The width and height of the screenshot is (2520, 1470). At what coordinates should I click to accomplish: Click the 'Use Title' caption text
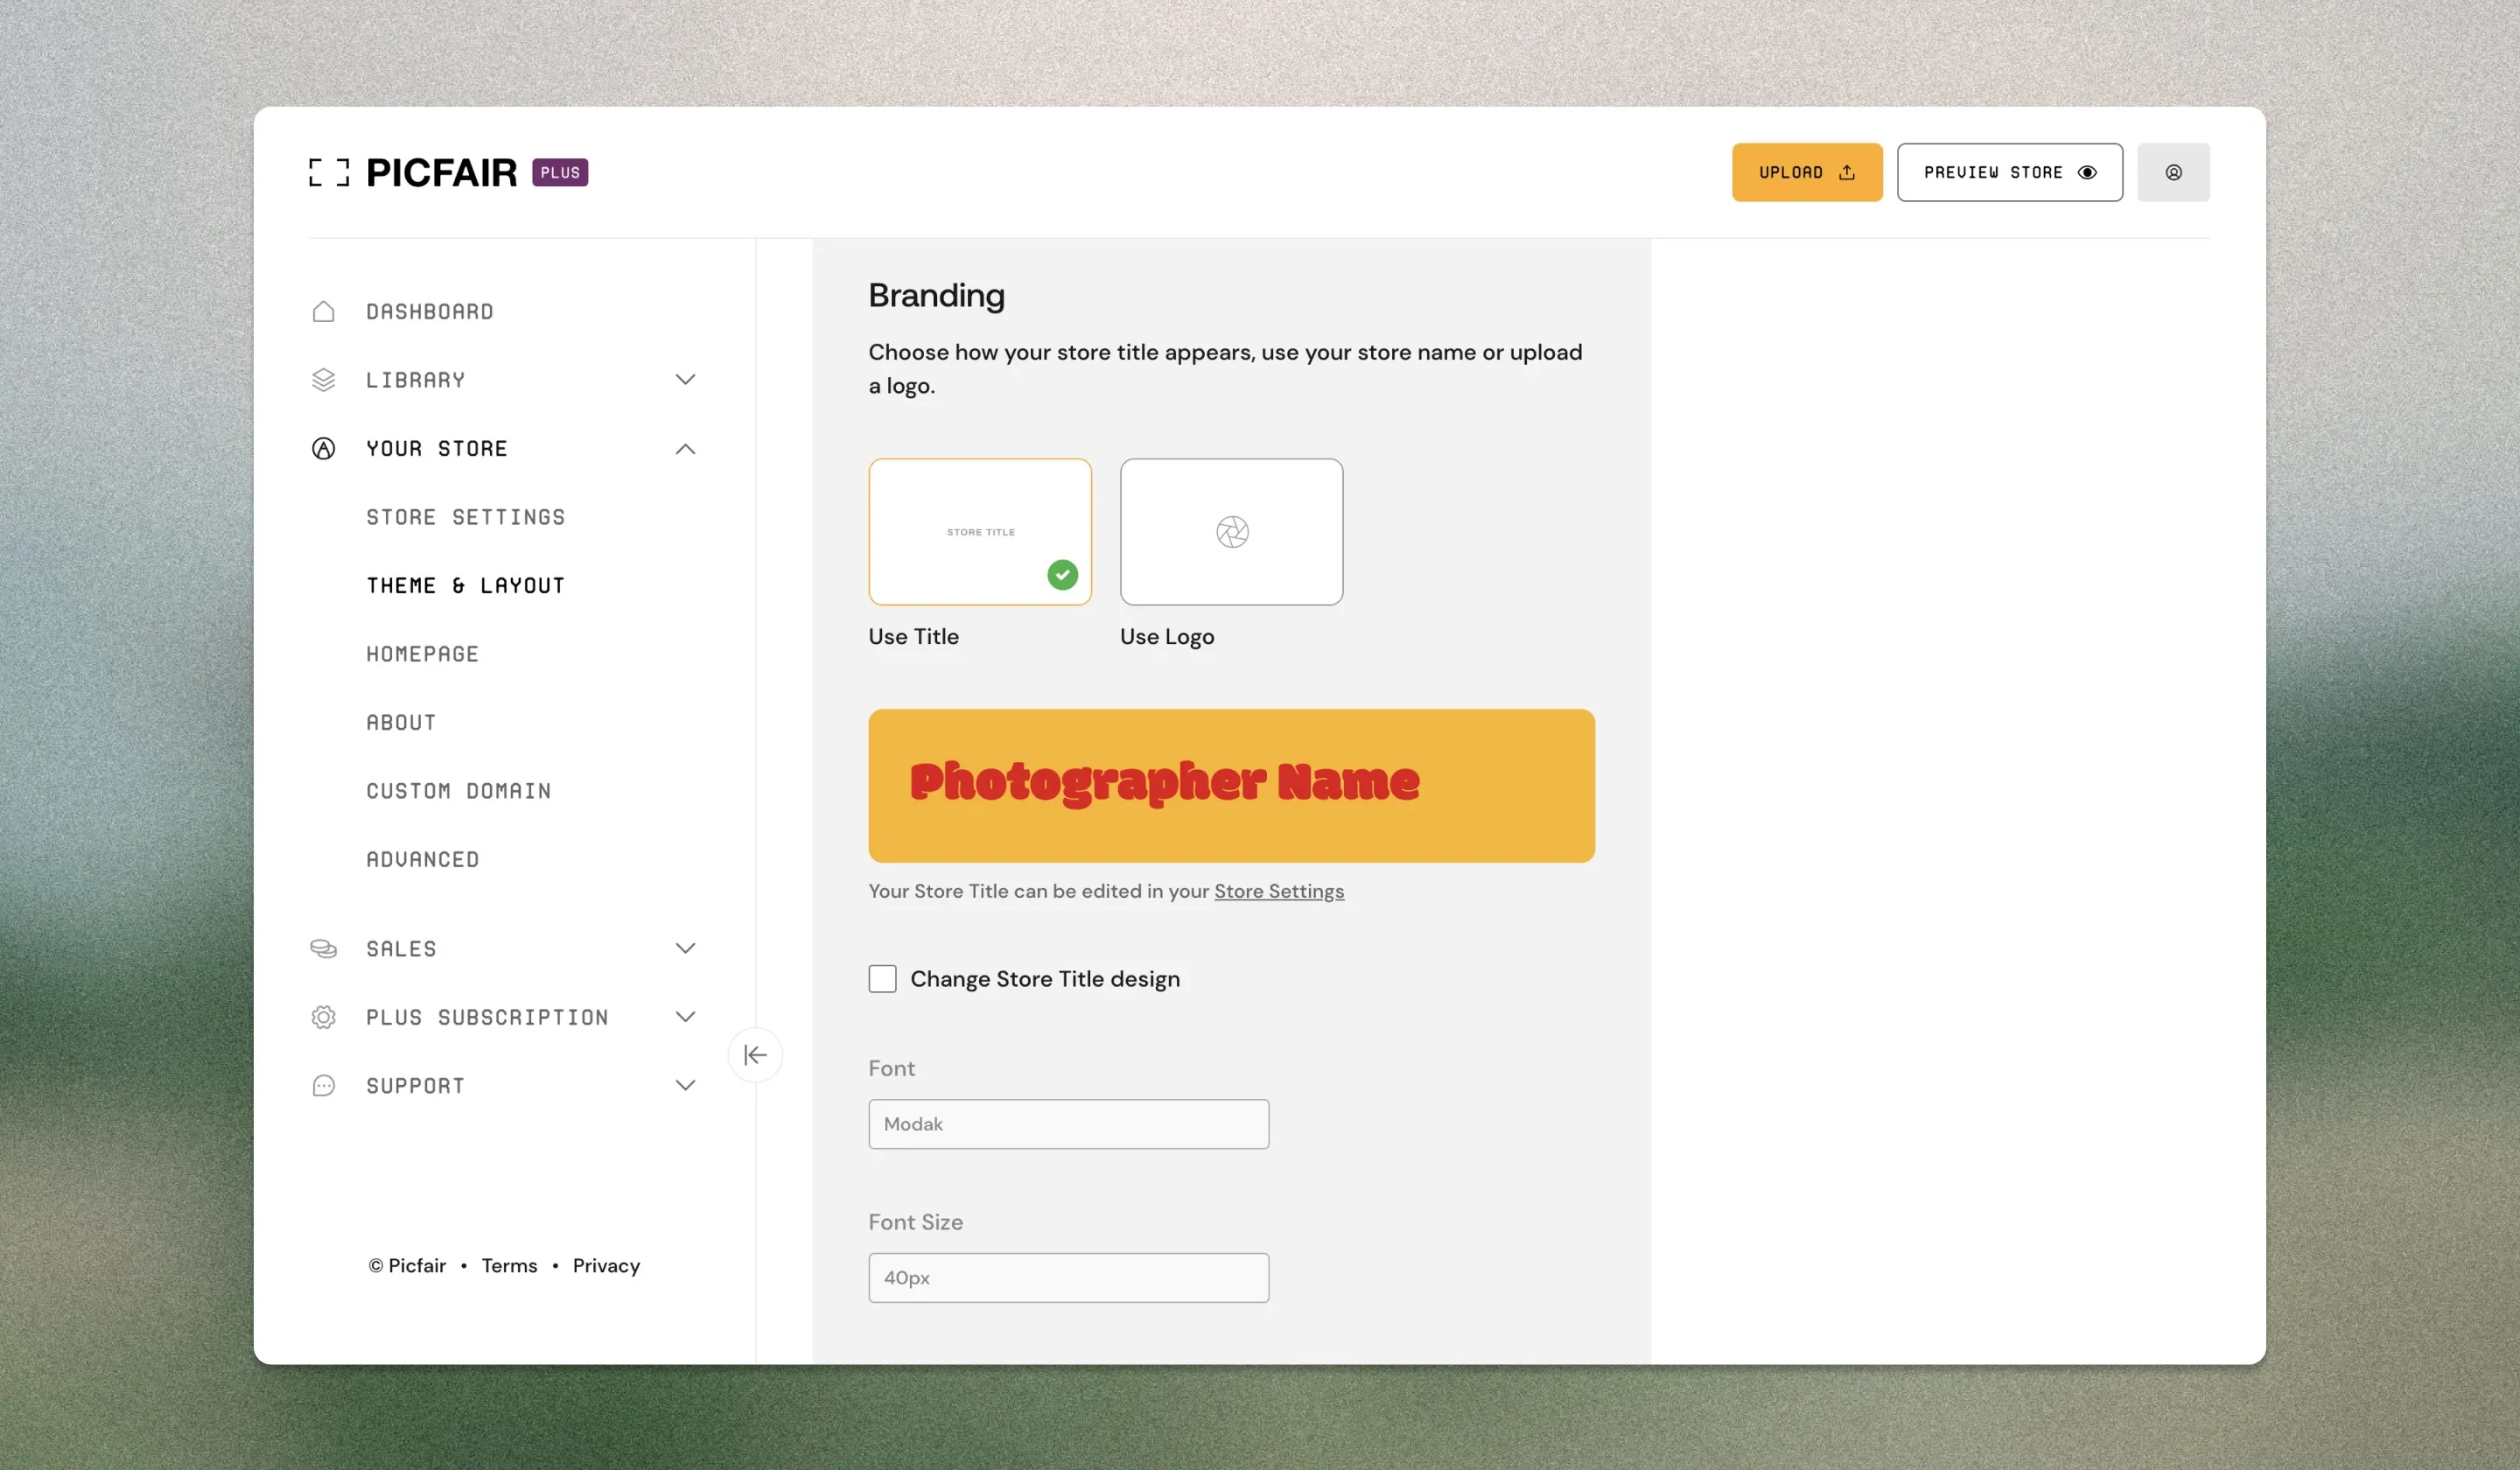point(913,637)
